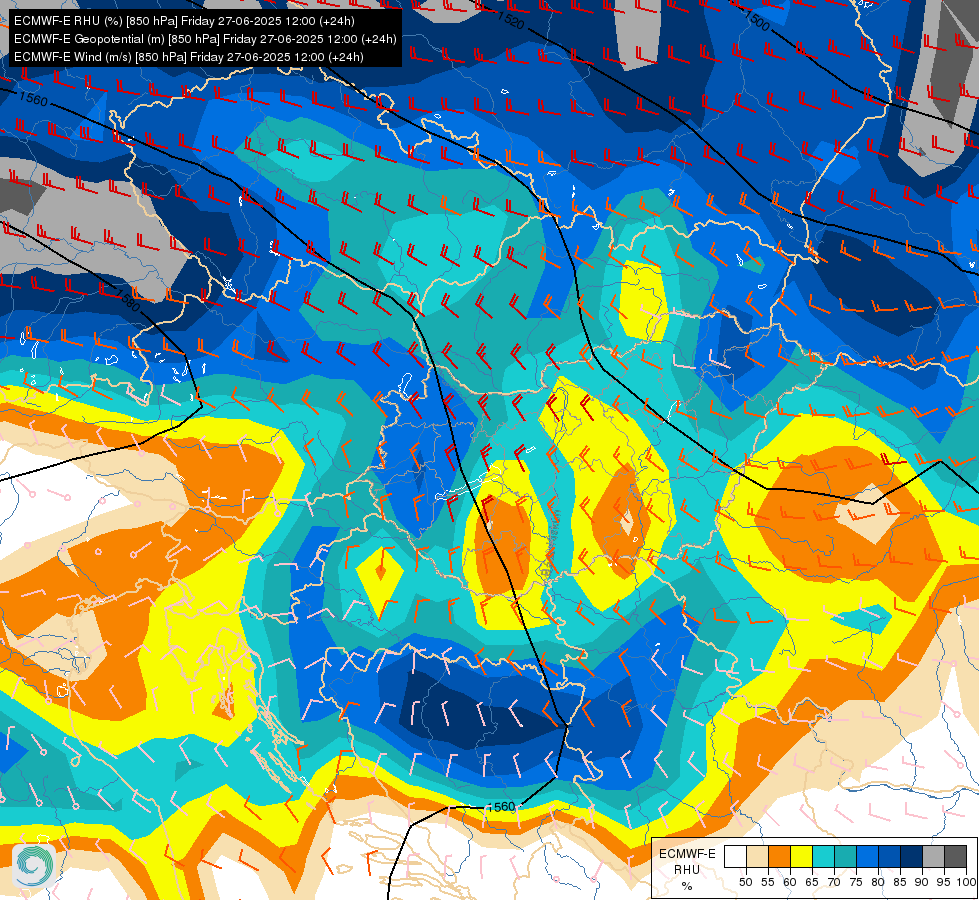Click the legend value label 100
Image resolution: width=979 pixels, height=900 pixels.
(x=966, y=882)
